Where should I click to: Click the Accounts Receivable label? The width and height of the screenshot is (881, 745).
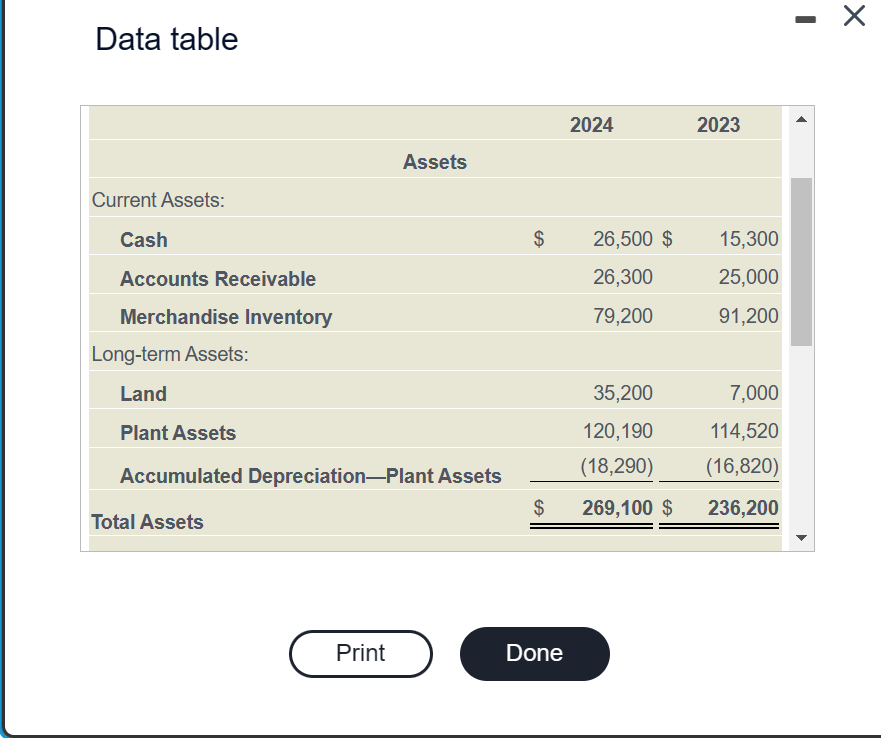217,278
